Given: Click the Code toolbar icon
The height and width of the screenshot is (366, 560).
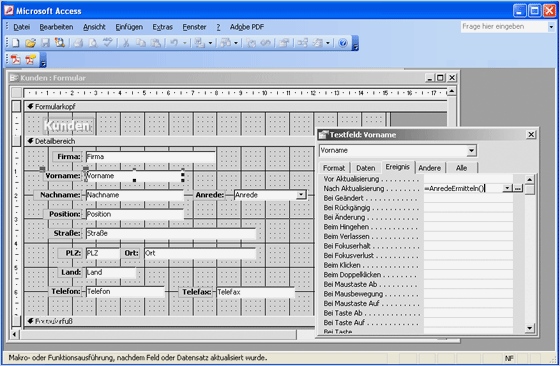Looking at the screenshot, I should (251, 43).
